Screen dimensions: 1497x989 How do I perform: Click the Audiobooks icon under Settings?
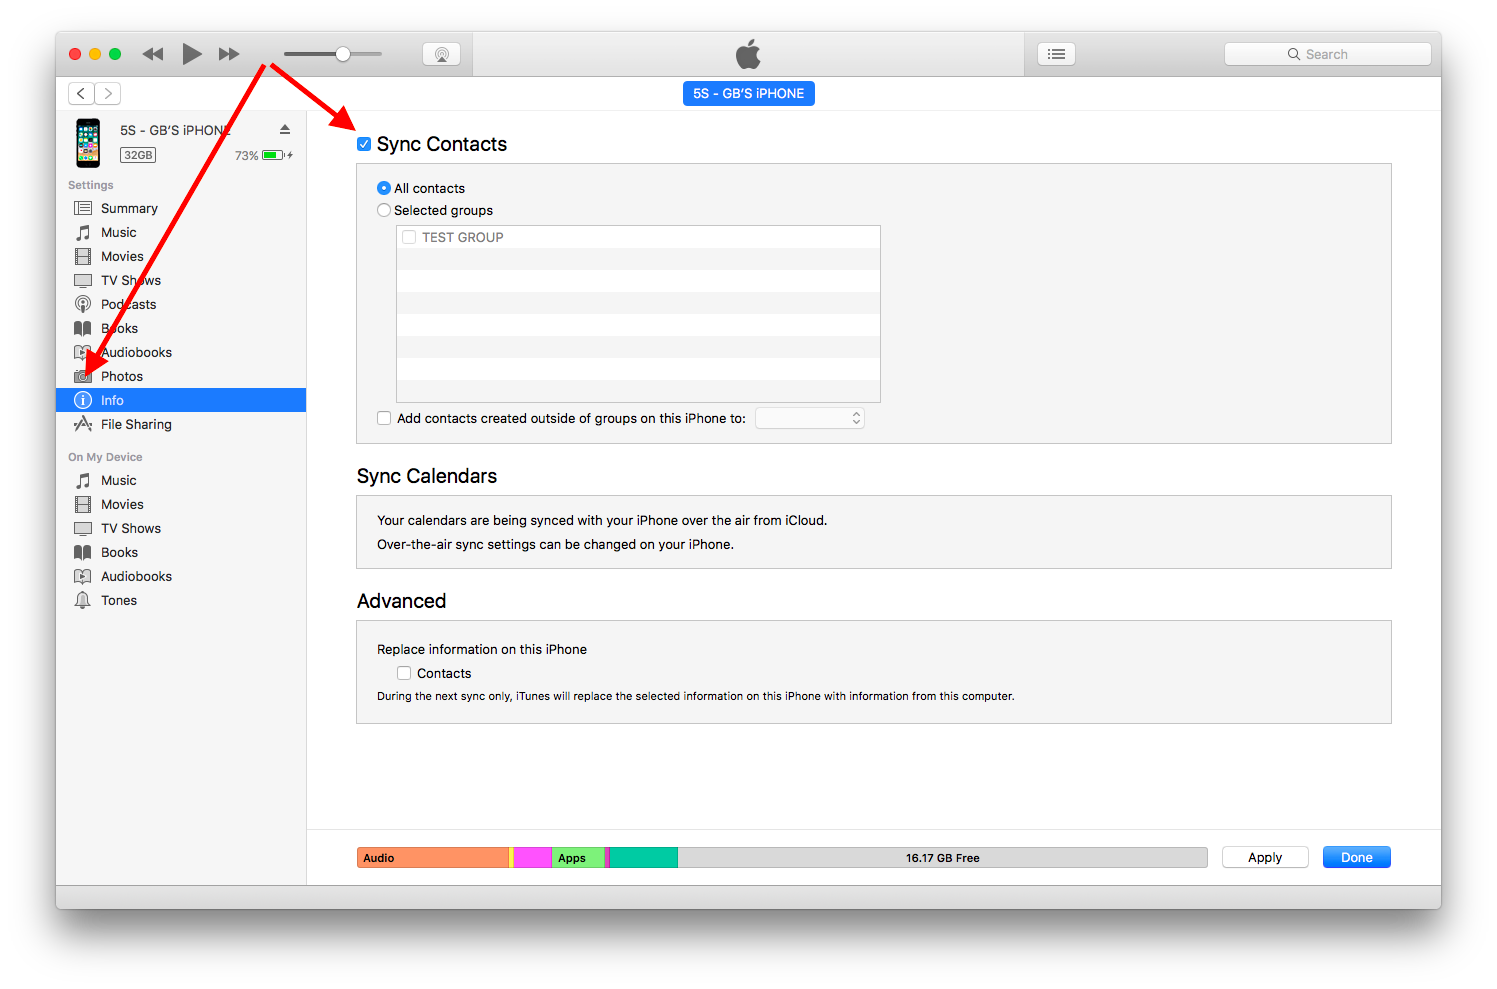click(83, 352)
